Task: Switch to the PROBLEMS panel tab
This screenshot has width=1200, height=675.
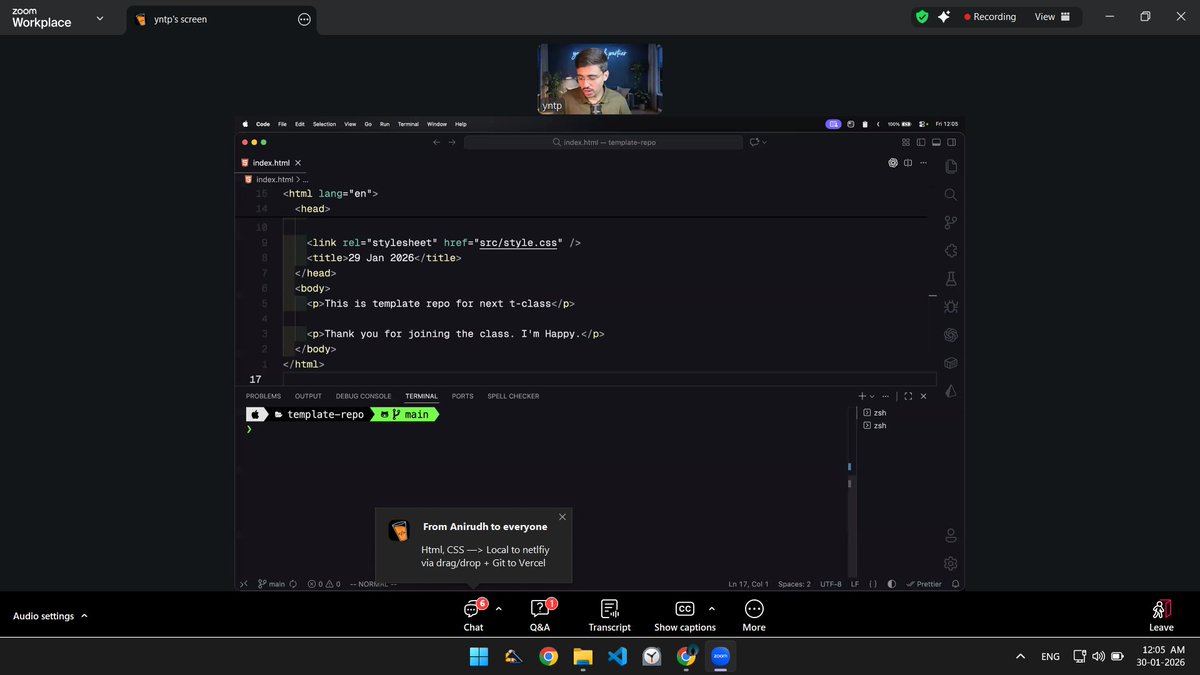Action: (x=263, y=396)
